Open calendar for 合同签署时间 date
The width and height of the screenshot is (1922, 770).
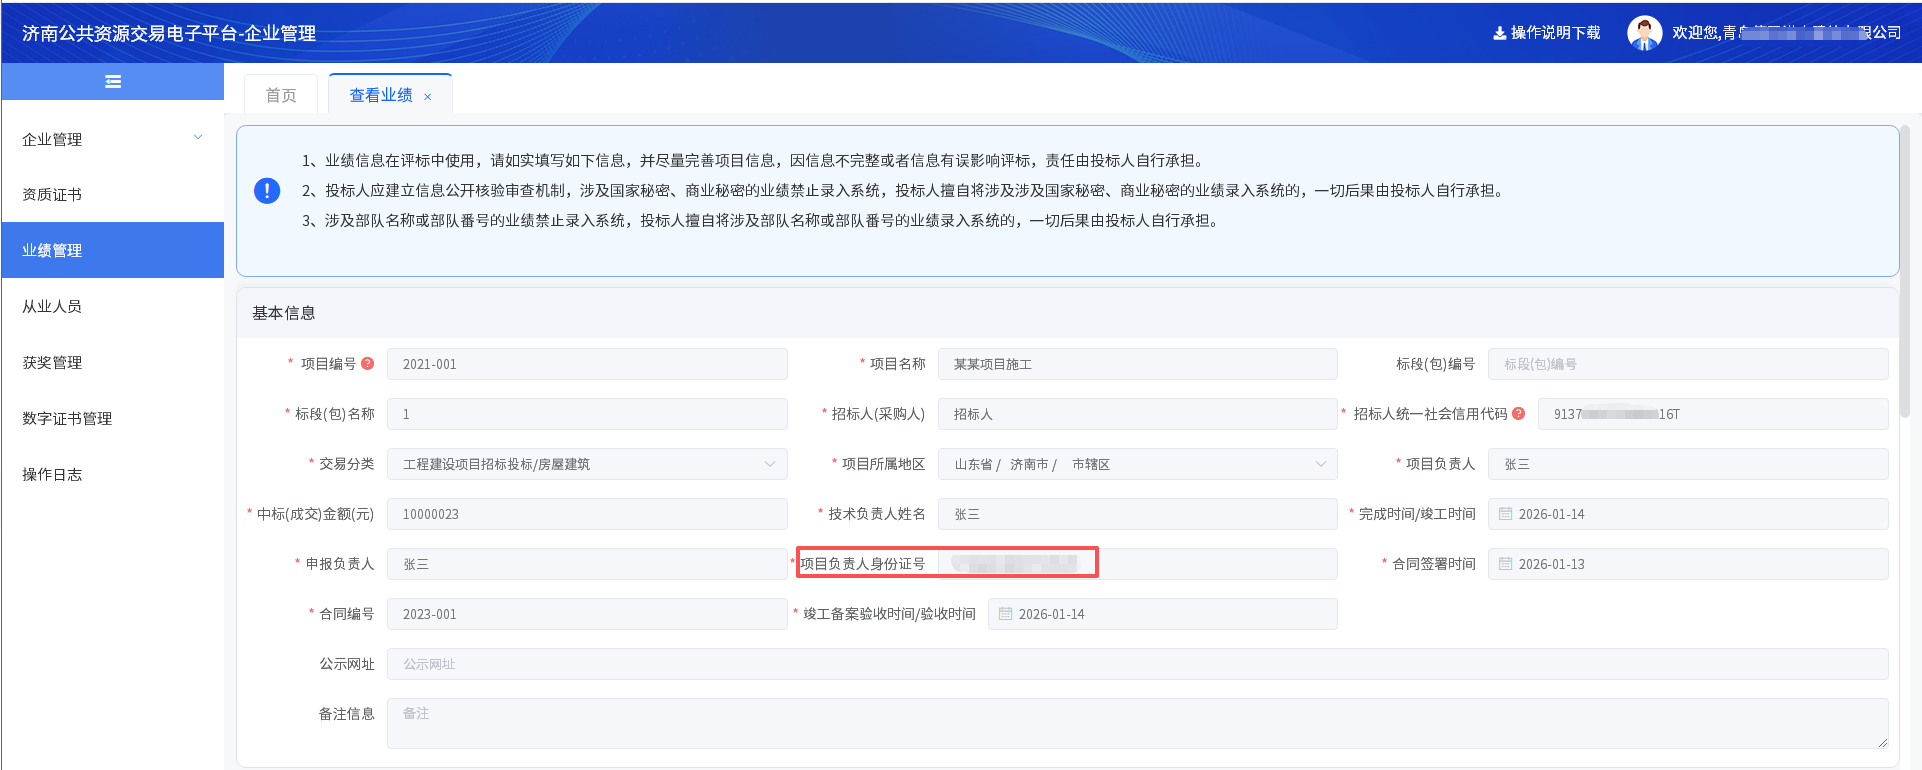coord(1505,564)
